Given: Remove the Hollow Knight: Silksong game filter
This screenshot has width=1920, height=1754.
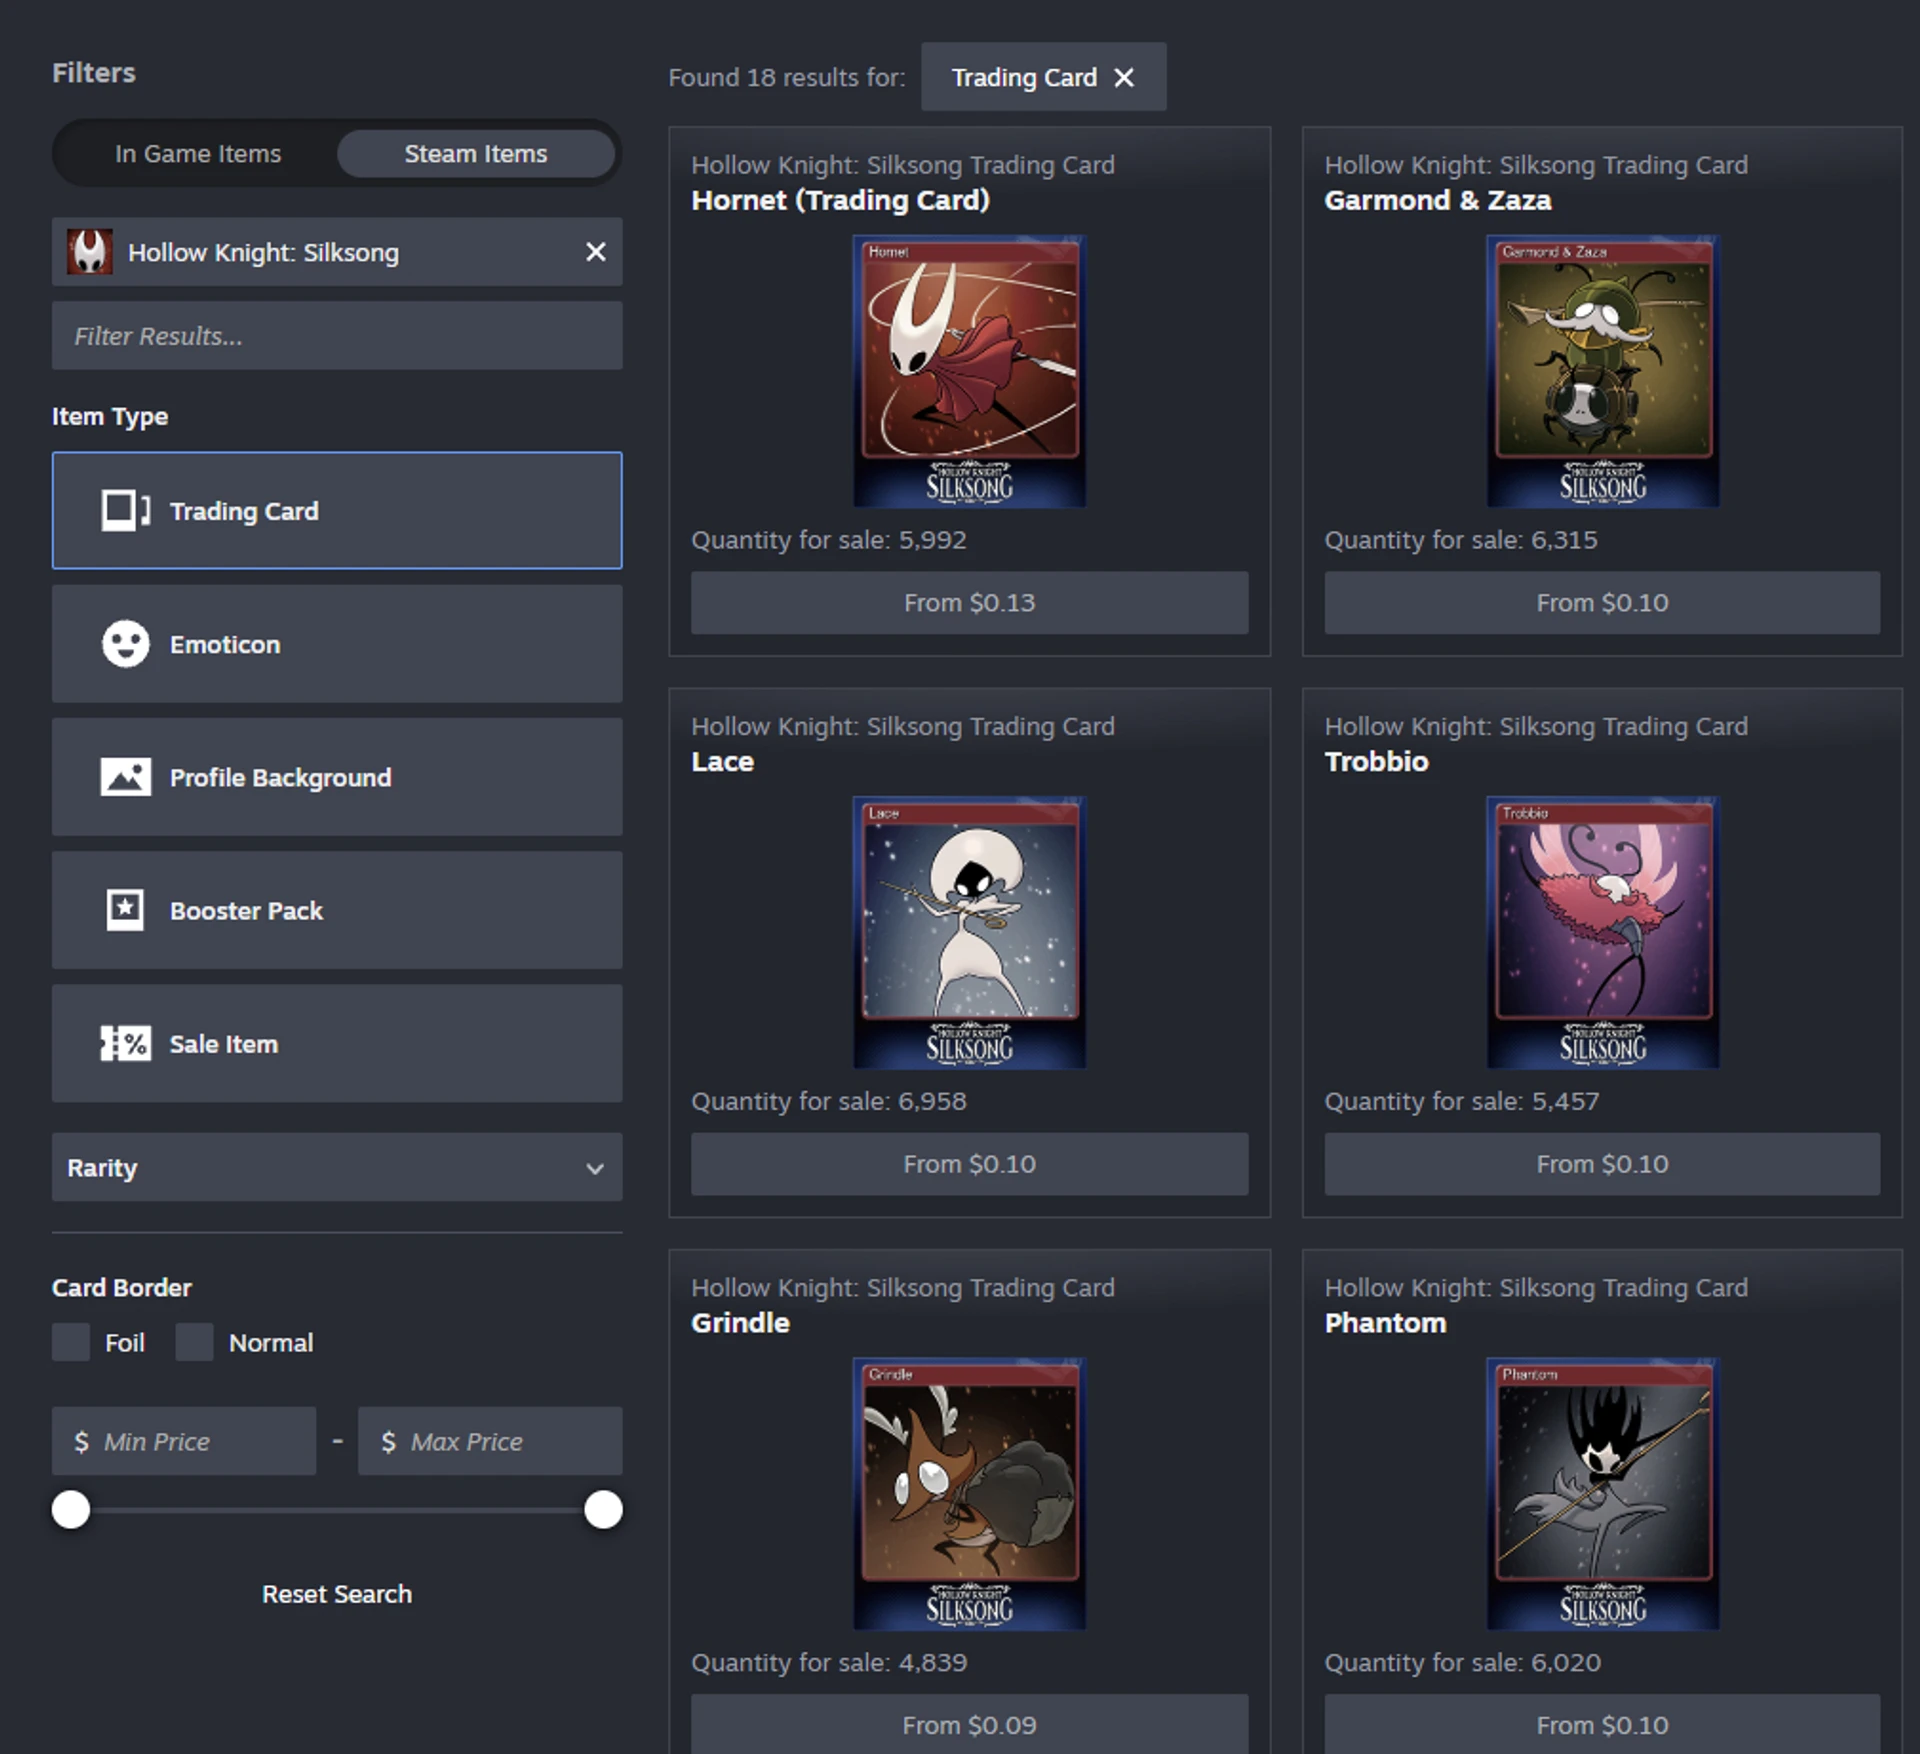Looking at the screenshot, I should 595,252.
